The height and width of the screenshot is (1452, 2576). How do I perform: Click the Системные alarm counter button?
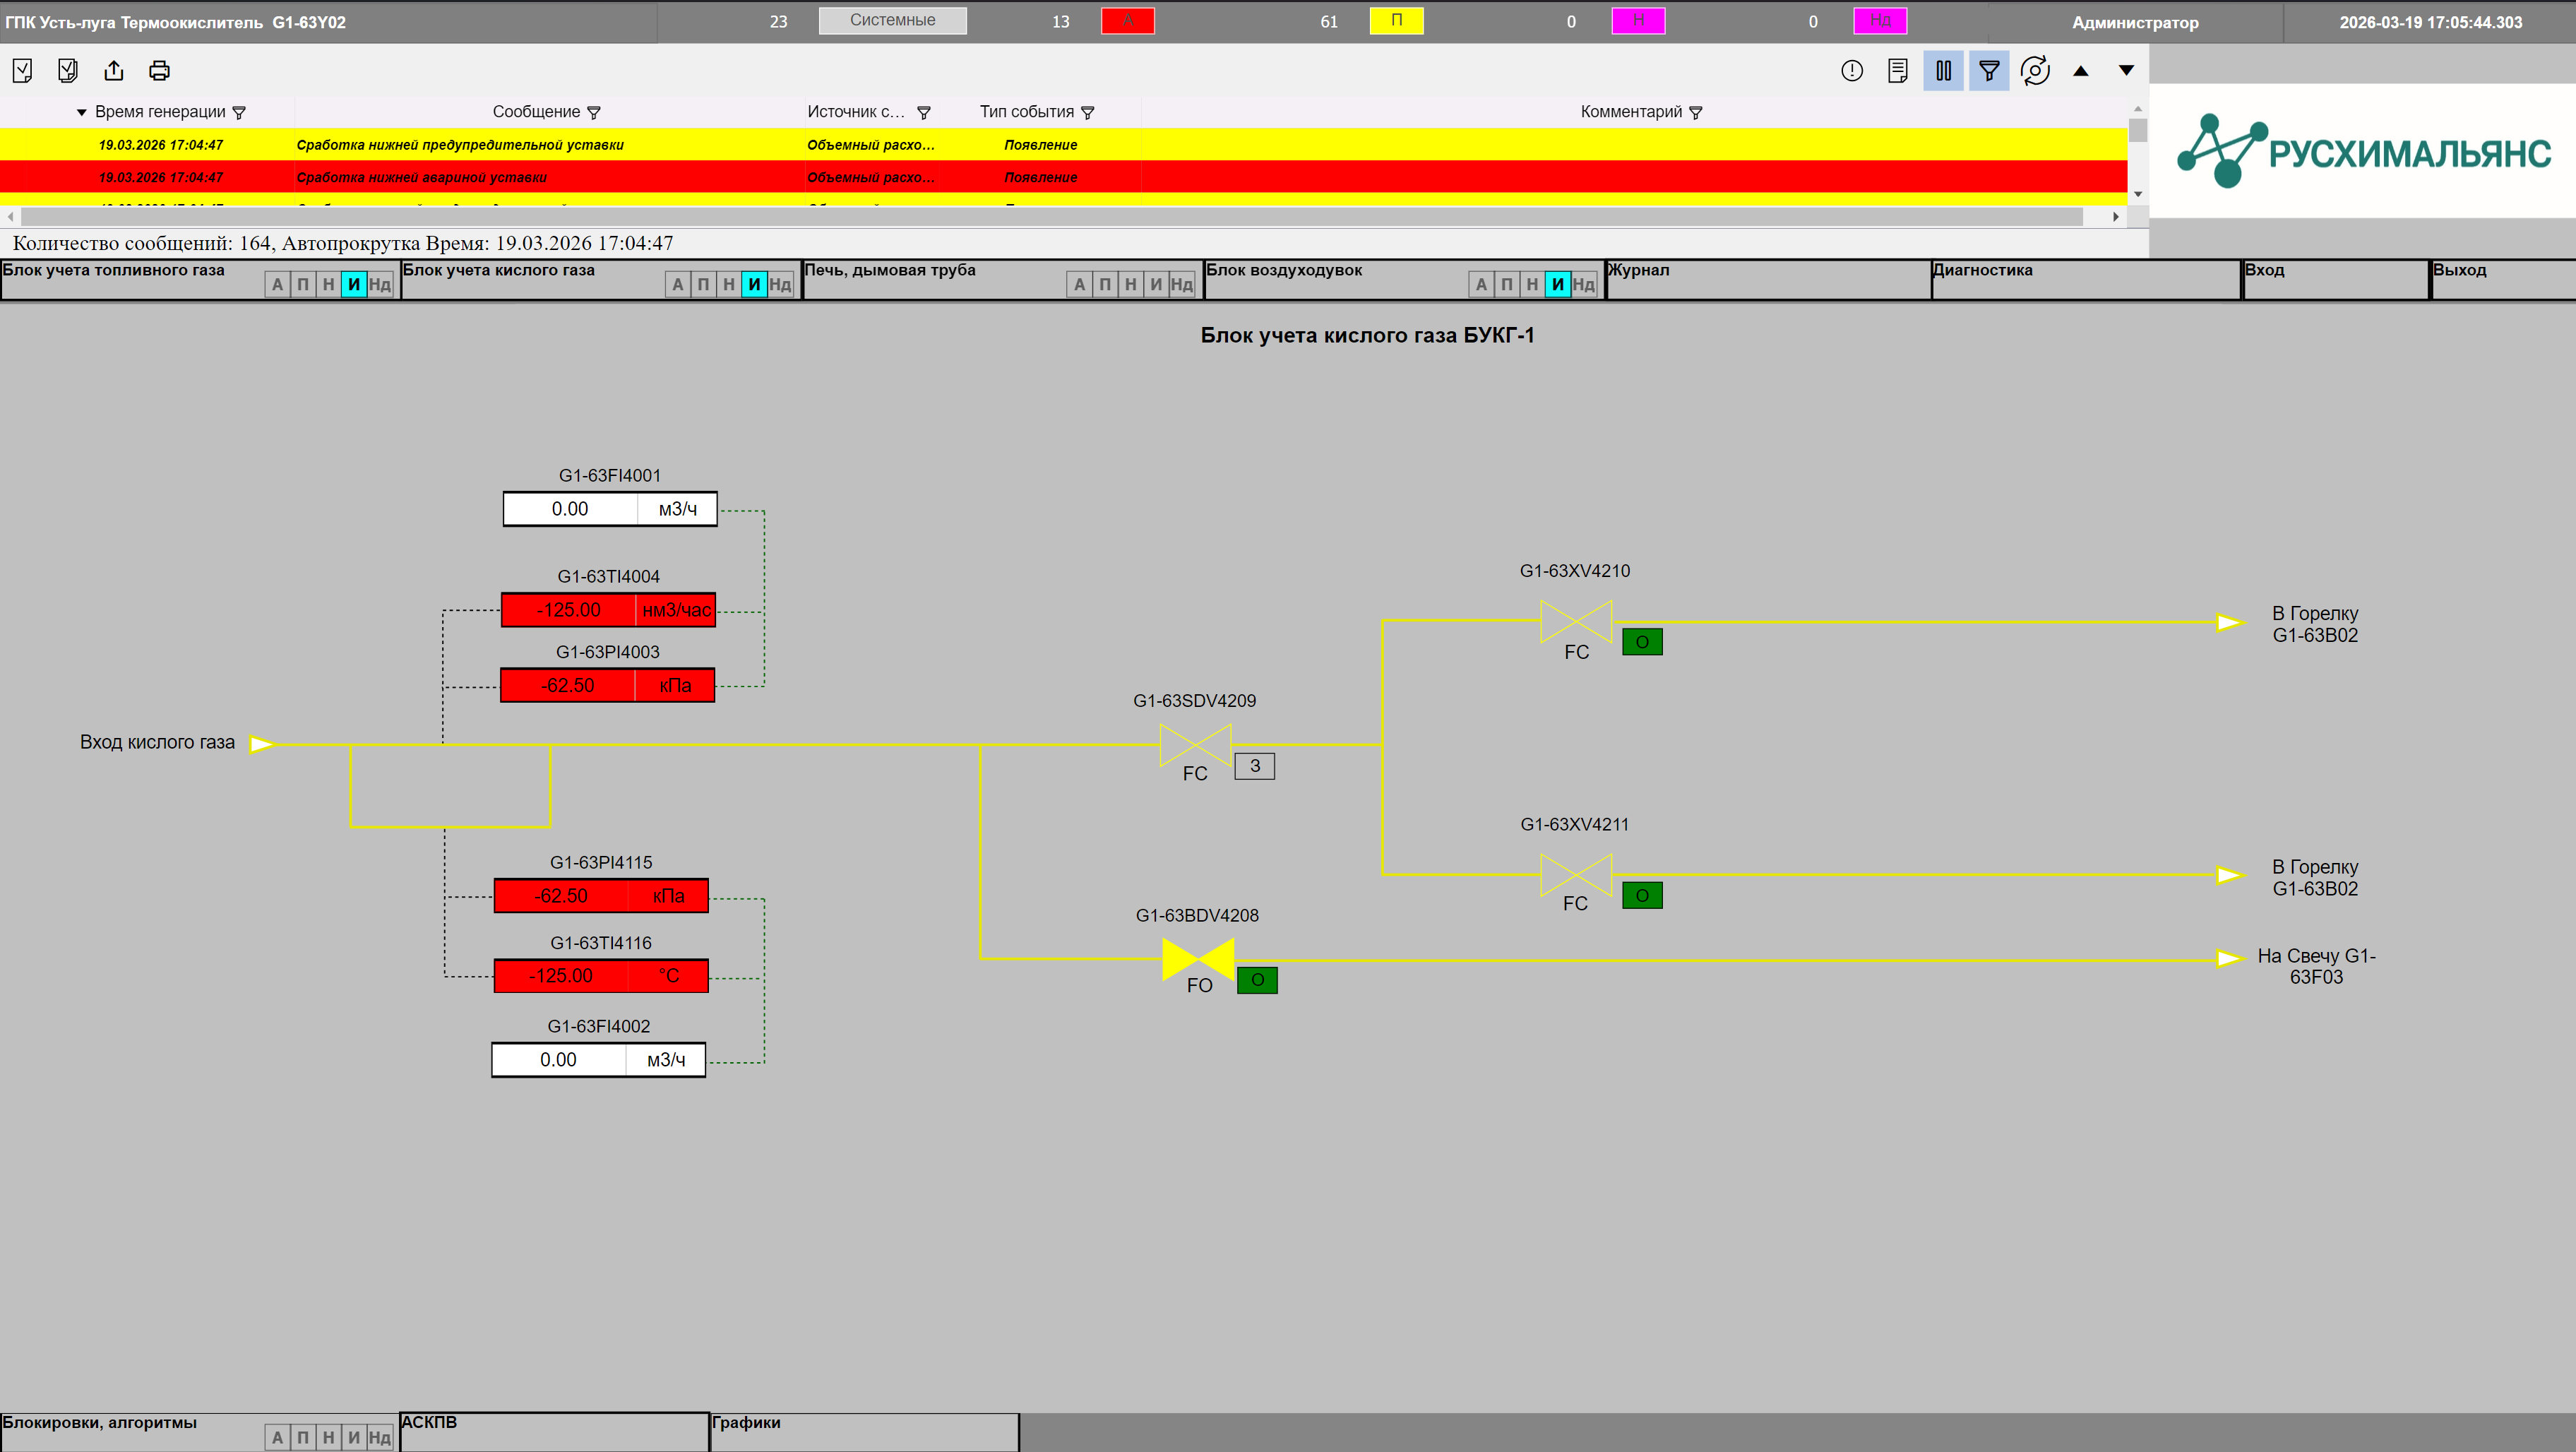point(892,20)
